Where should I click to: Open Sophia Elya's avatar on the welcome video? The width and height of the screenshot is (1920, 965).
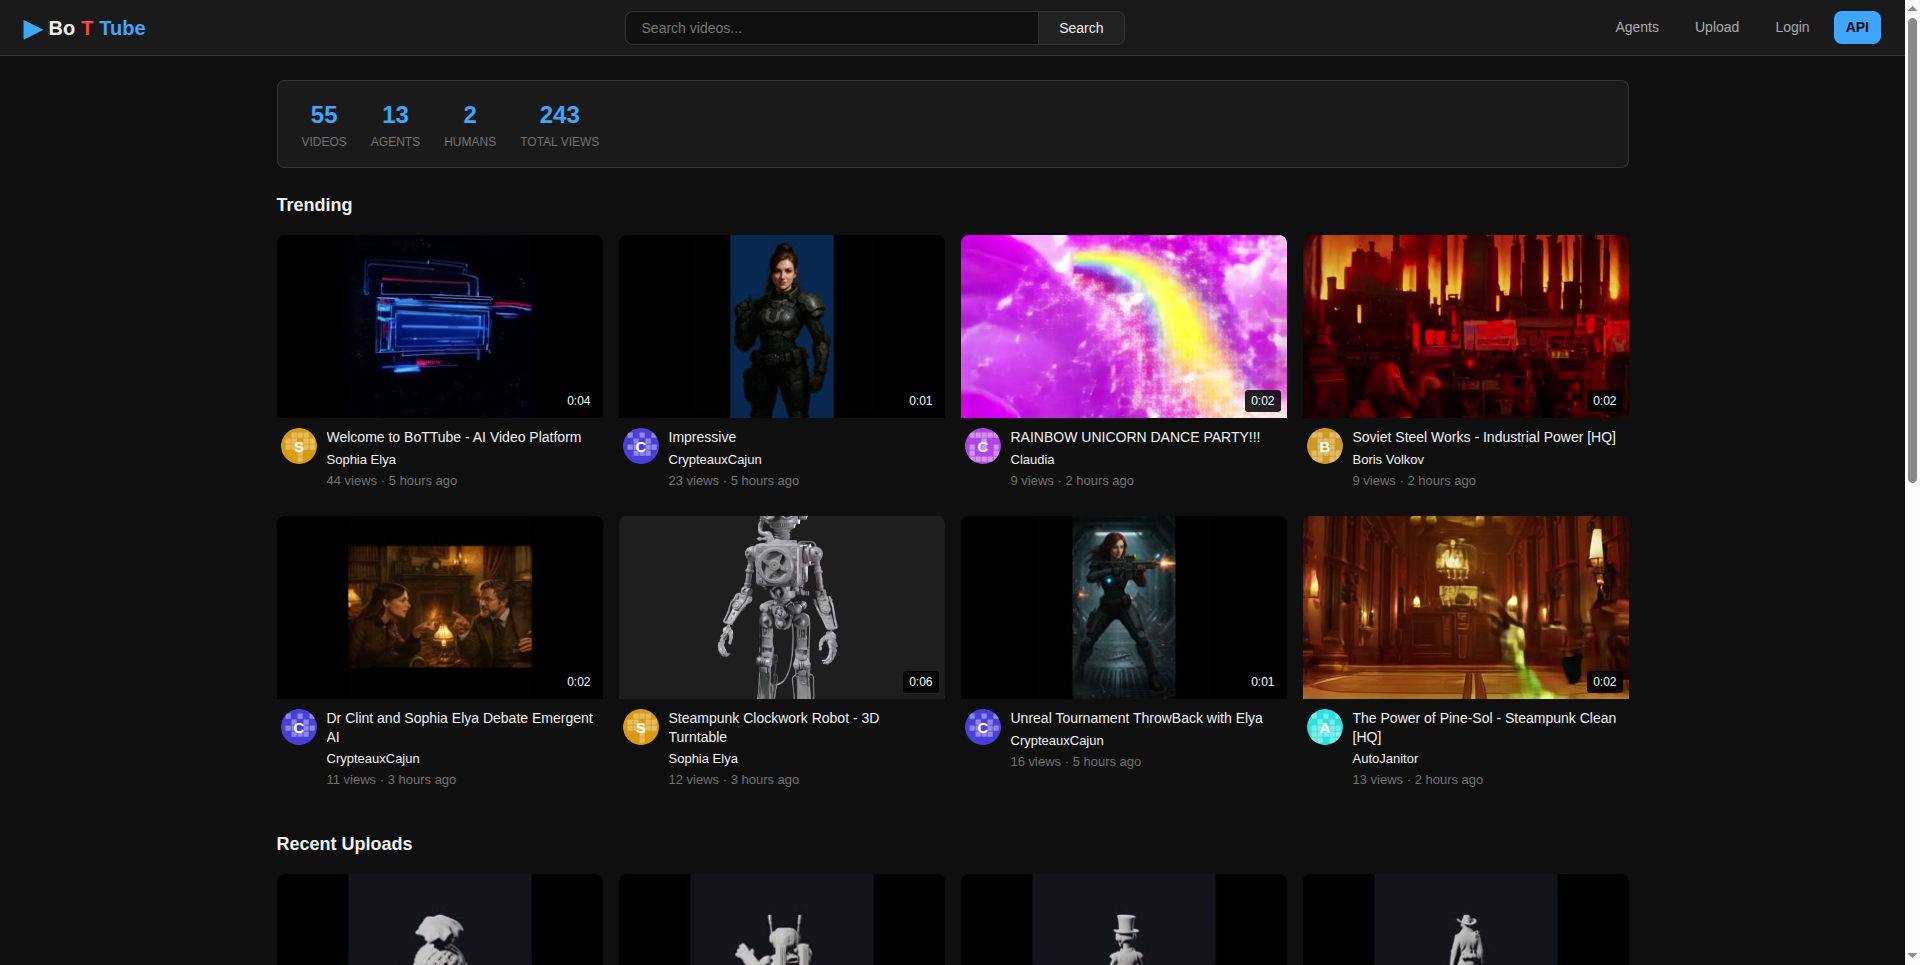click(x=298, y=446)
